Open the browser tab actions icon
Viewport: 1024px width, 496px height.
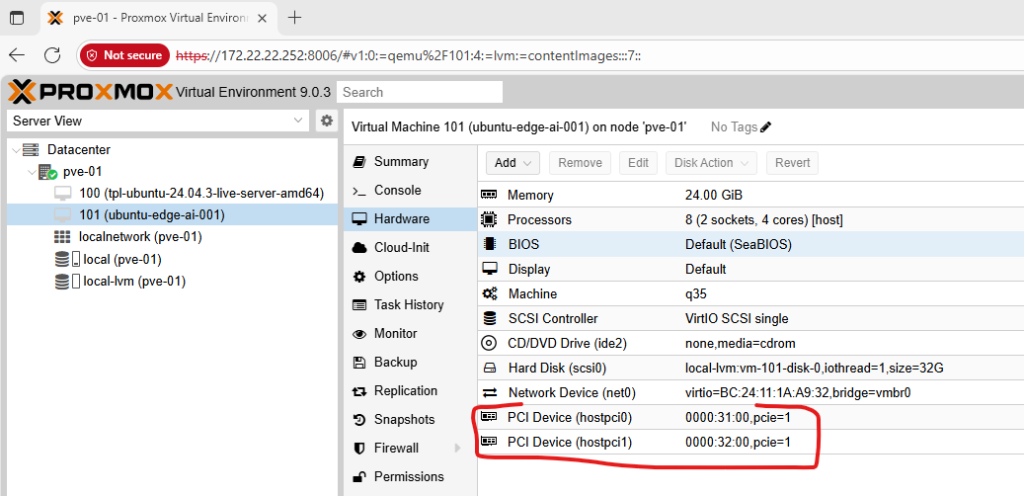pyautogui.click(x=17, y=18)
